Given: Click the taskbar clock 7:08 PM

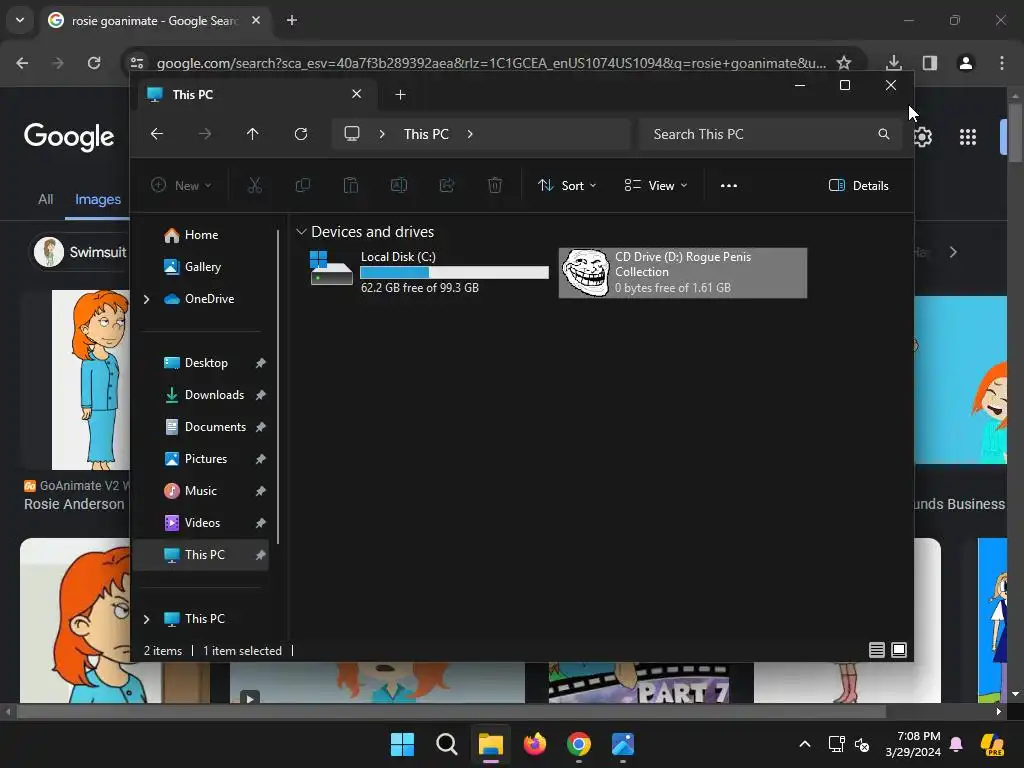Looking at the screenshot, I should (913, 744).
